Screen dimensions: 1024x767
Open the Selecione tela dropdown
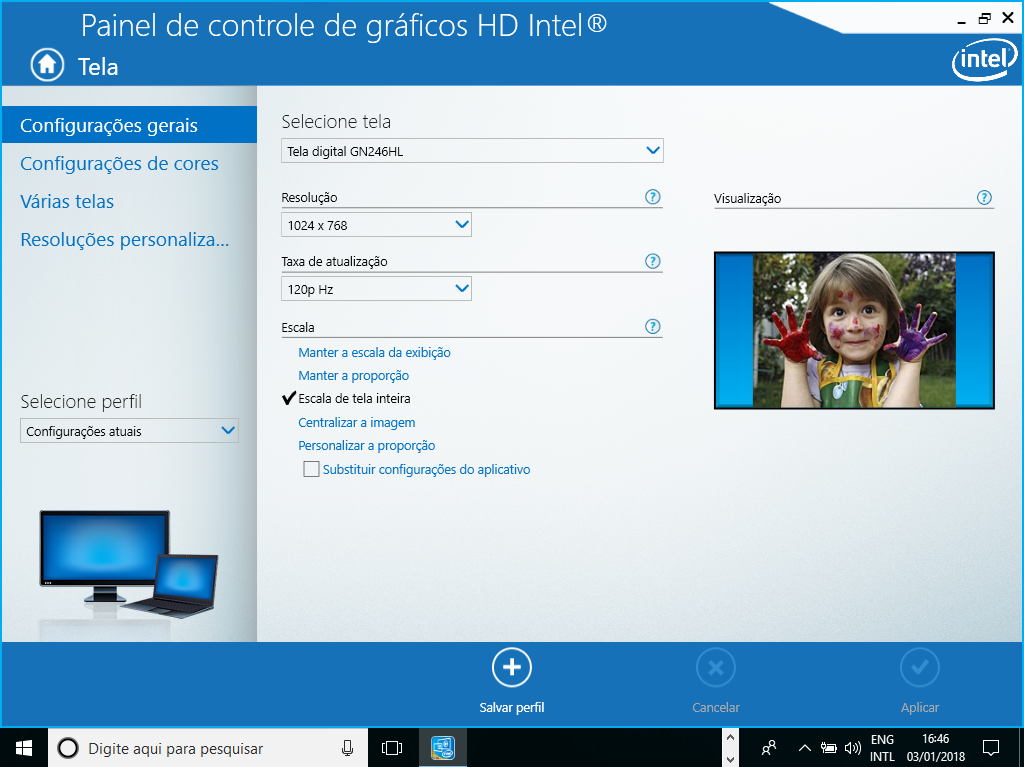point(472,151)
